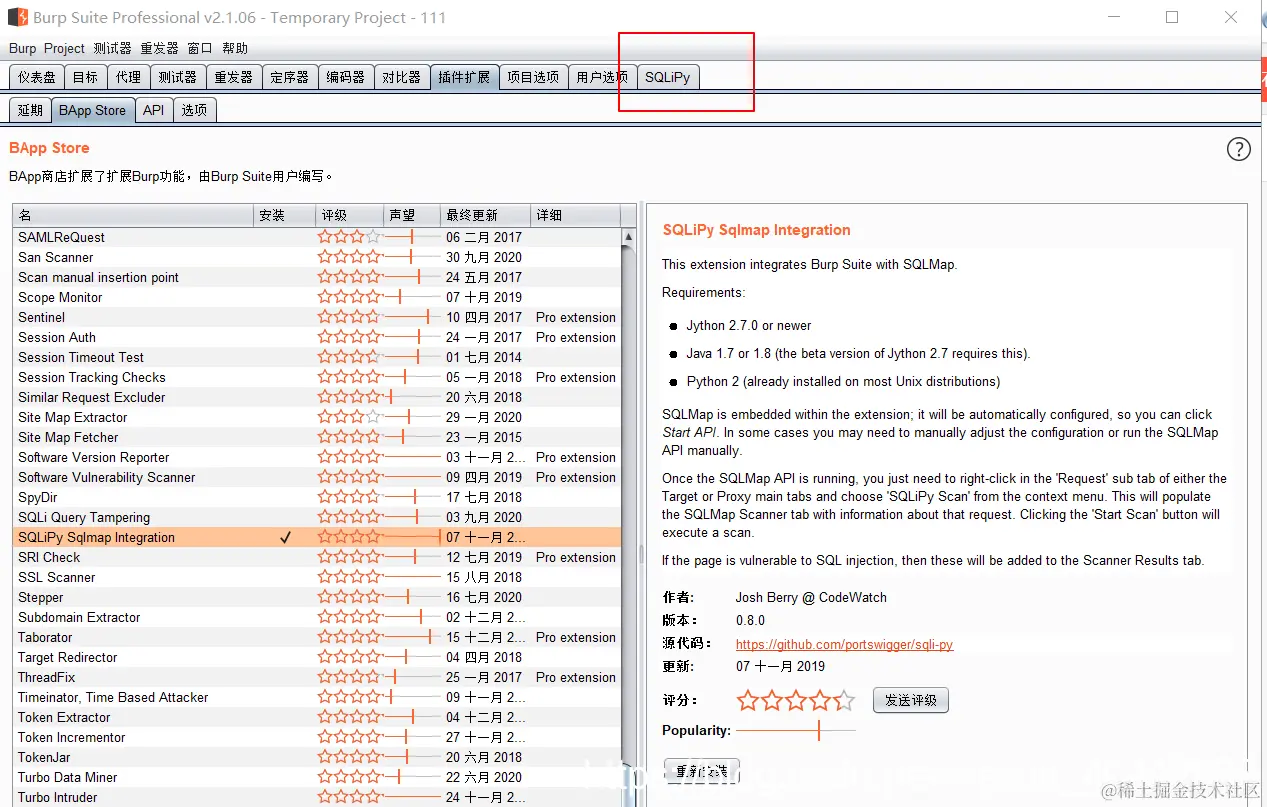
Task: Sort list by 安装 column header
Action: coord(284,215)
